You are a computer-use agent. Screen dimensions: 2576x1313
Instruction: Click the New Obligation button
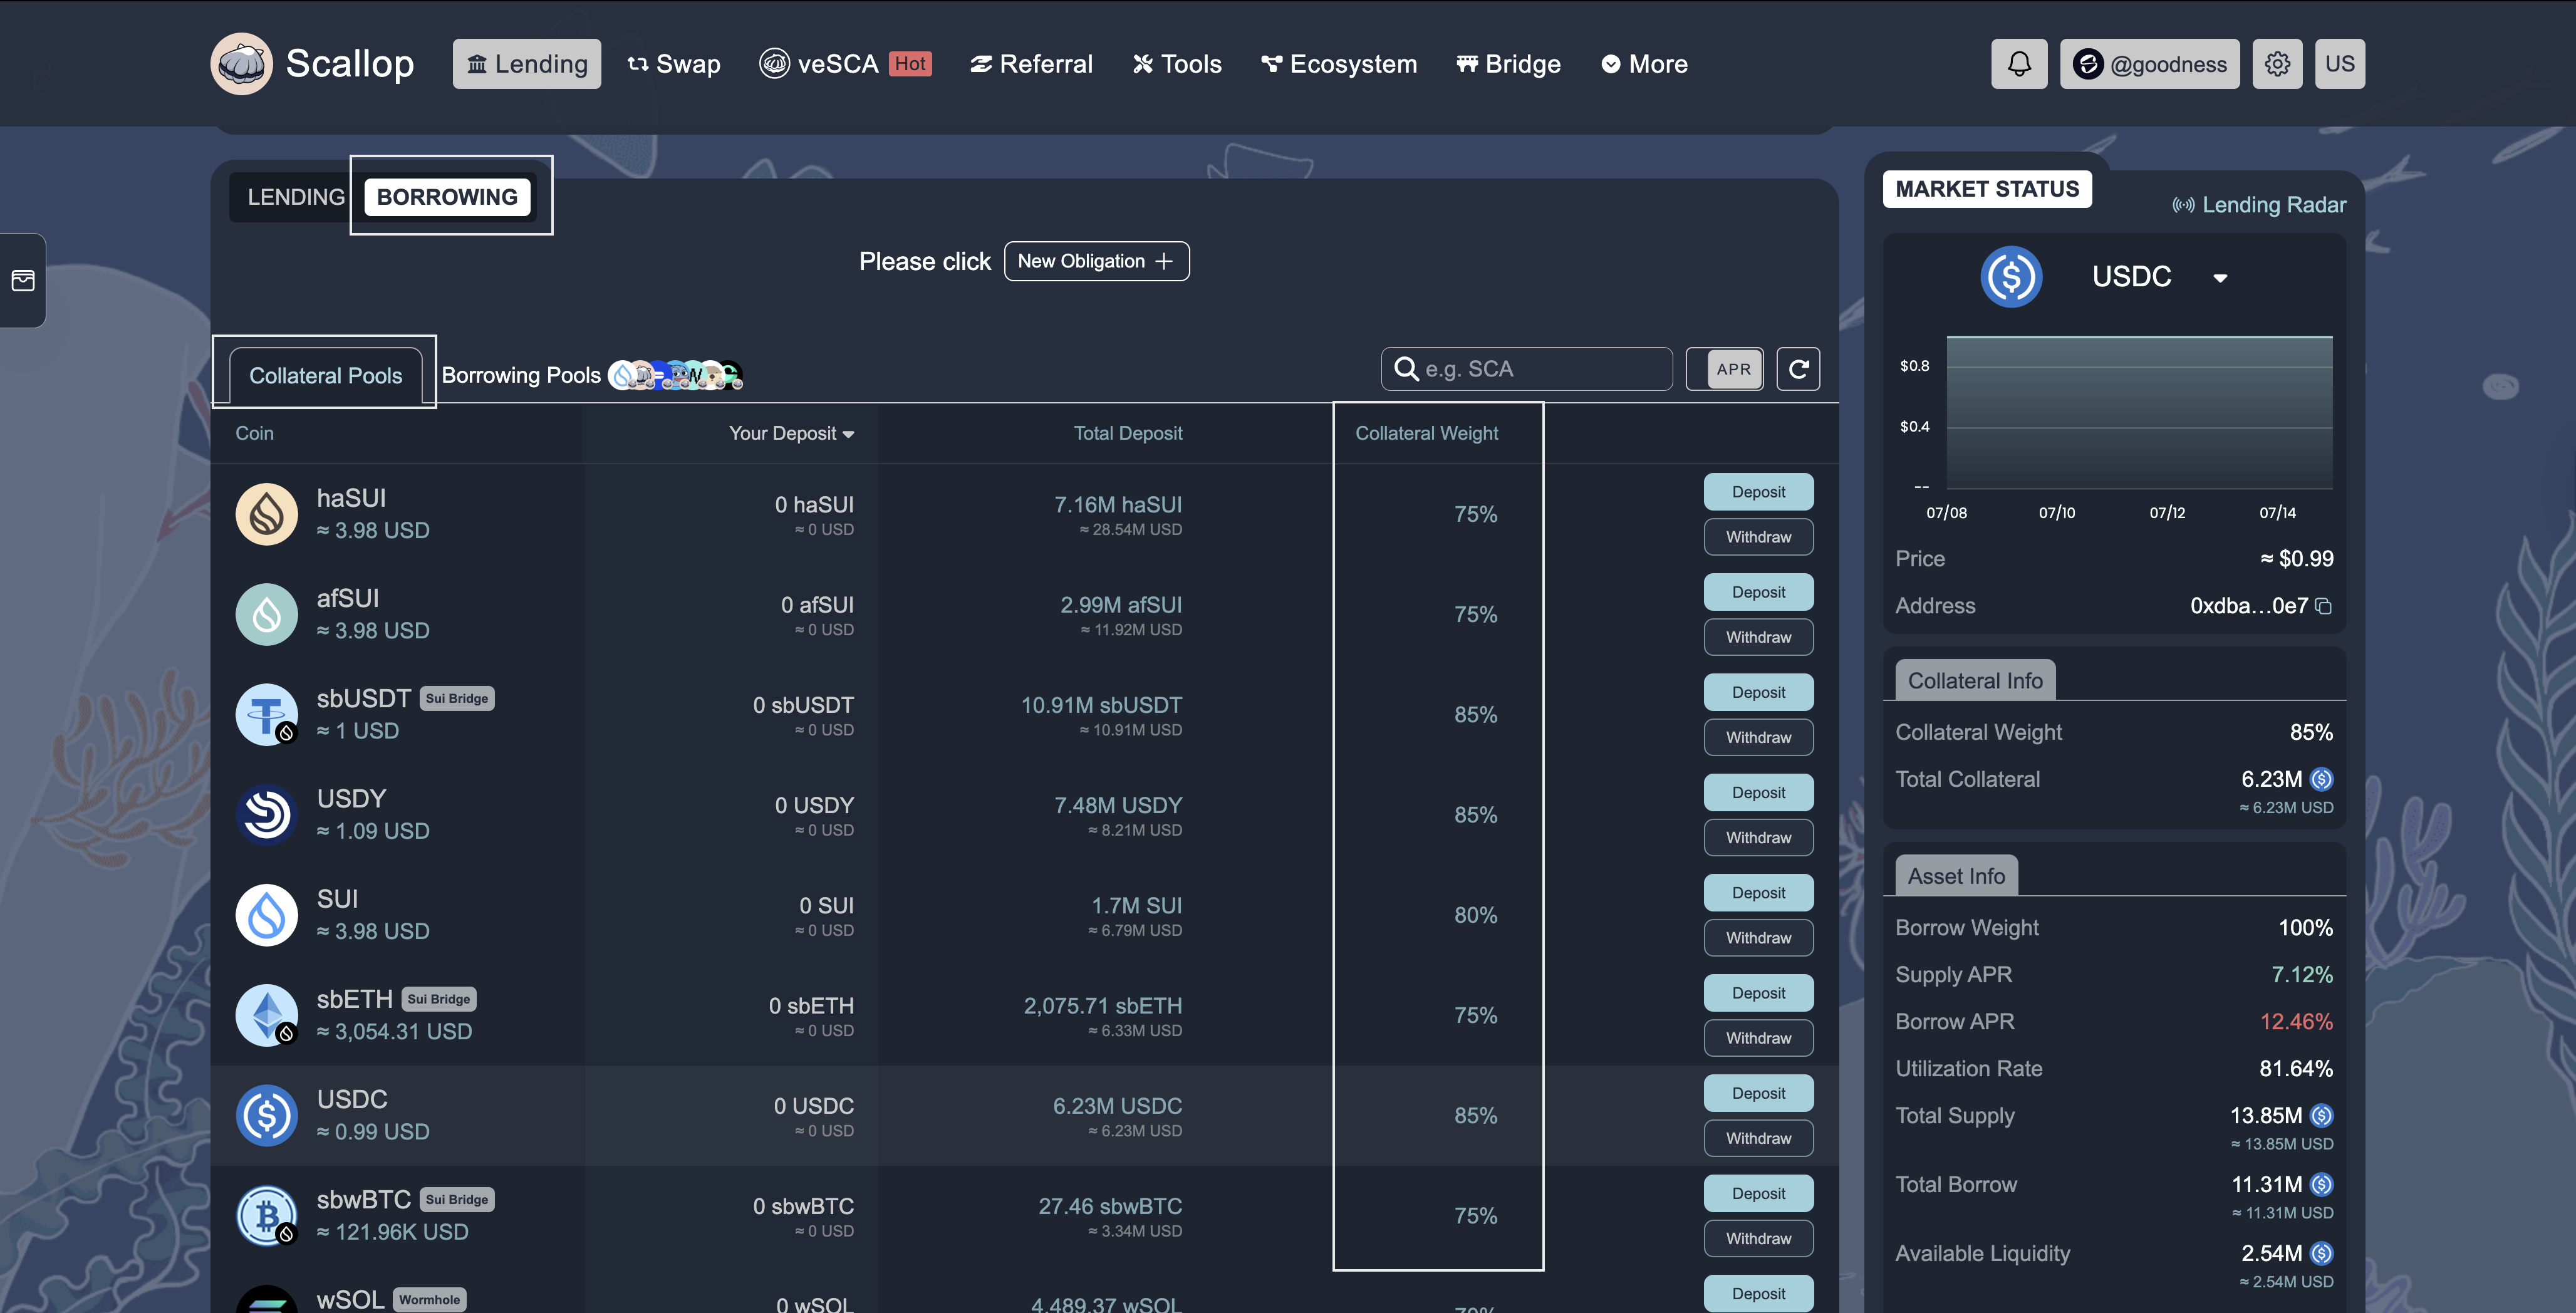(1096, 261)
